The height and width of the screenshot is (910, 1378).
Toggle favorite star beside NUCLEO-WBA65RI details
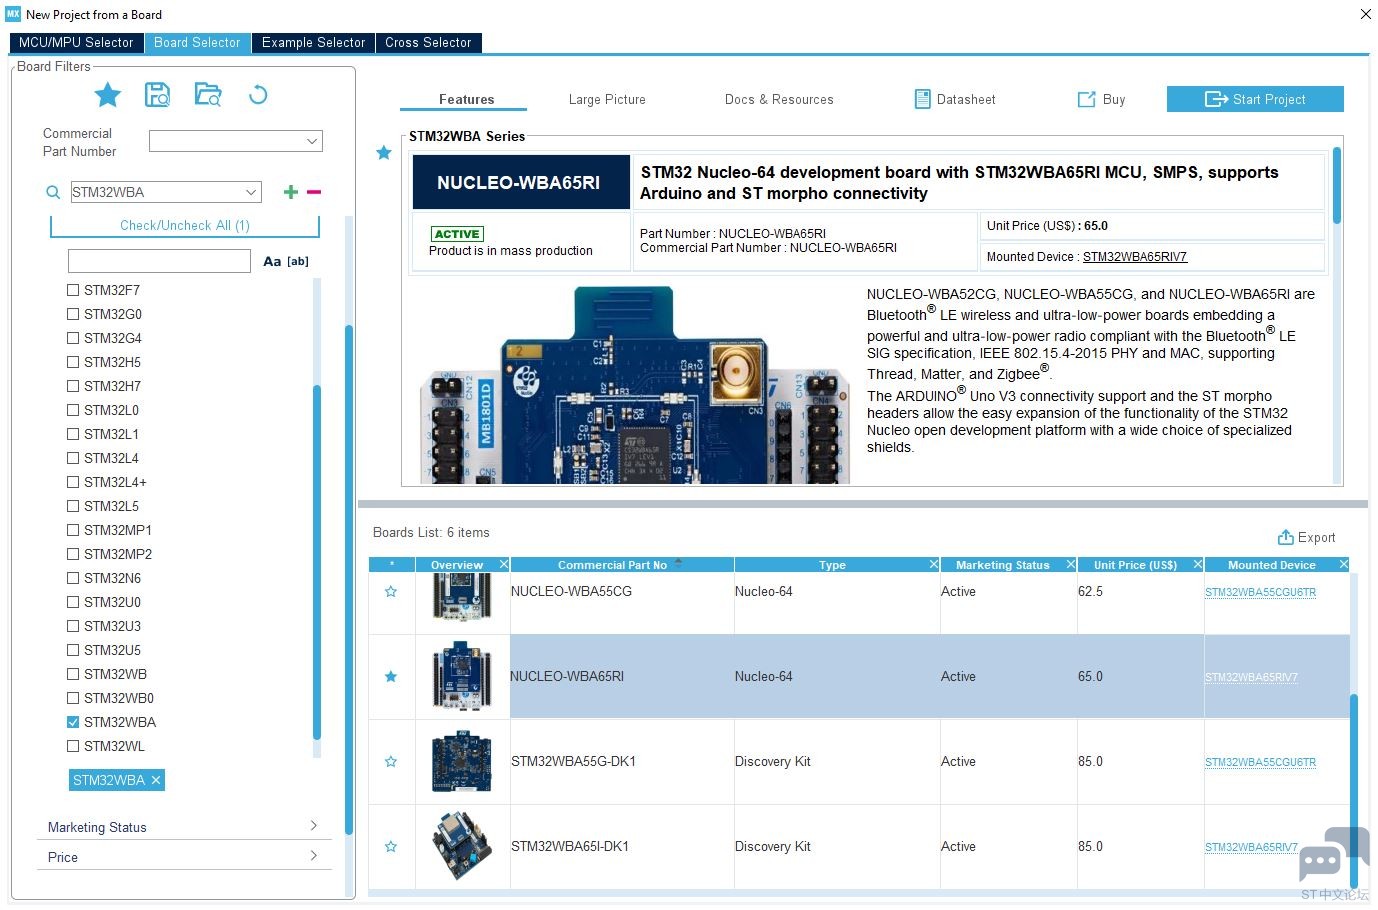point(383,153)
